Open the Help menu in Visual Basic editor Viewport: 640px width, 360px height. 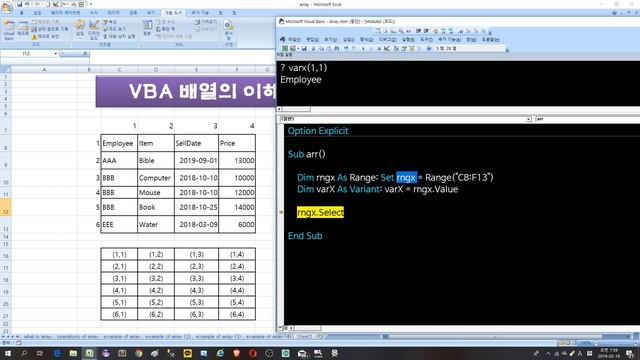(491, 40)
